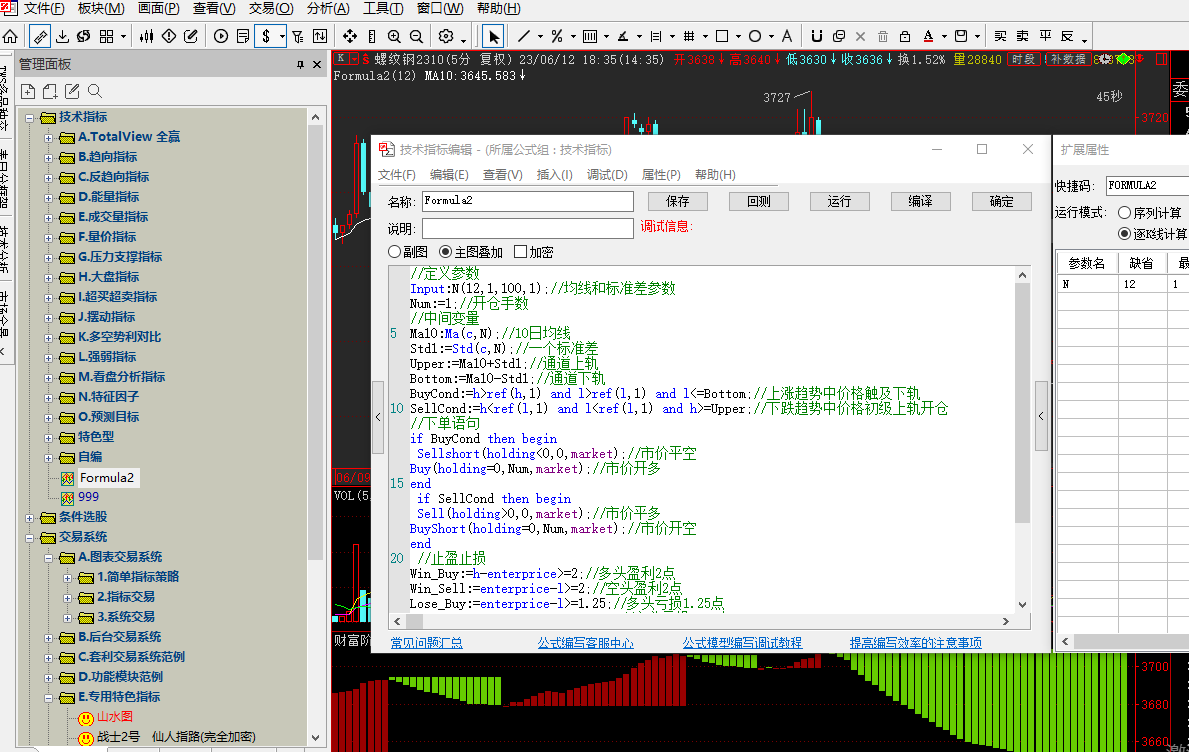The height and width of the screenshot is (752, 1189).
Task: Click the 回测 button
Action: click(759, 201)
